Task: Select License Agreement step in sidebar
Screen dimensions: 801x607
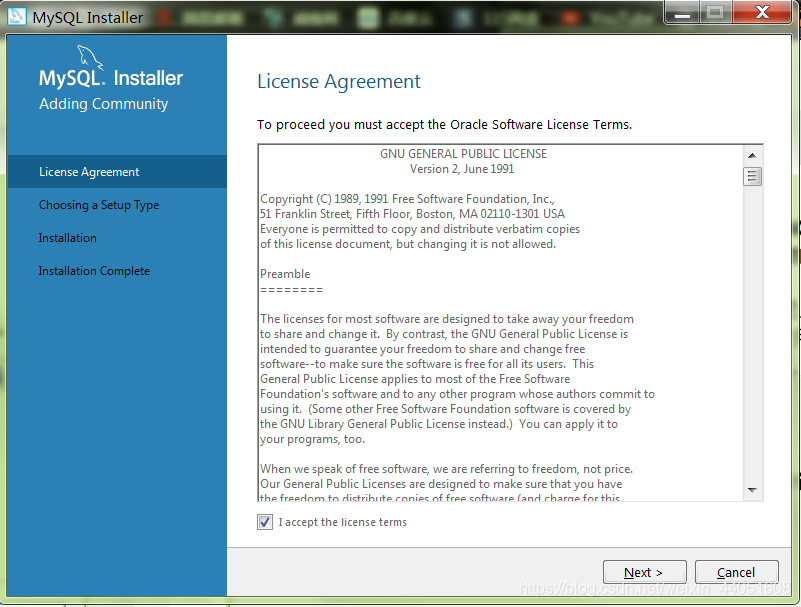Action: 117,172
